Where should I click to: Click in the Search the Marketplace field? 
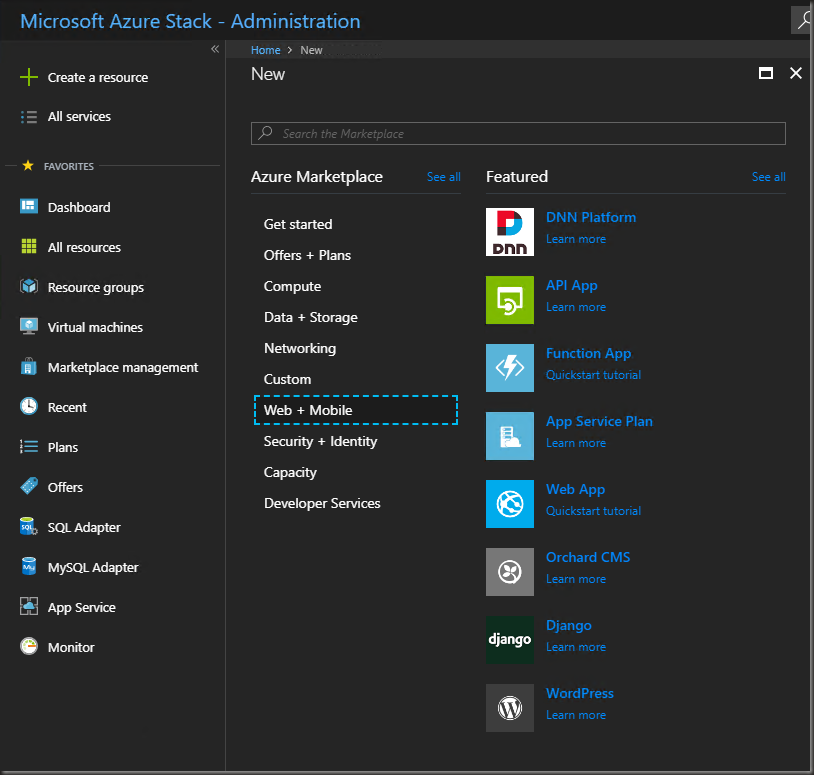[518, 133]
